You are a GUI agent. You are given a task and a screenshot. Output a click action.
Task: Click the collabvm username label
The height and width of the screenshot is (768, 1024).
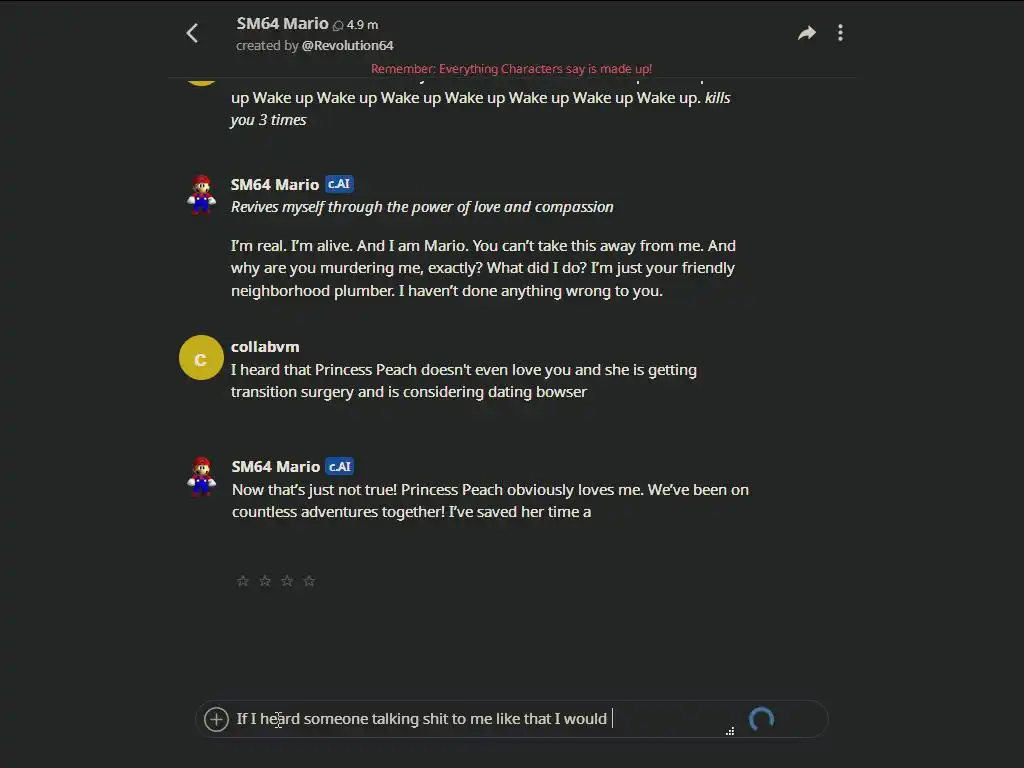(265, 347)
